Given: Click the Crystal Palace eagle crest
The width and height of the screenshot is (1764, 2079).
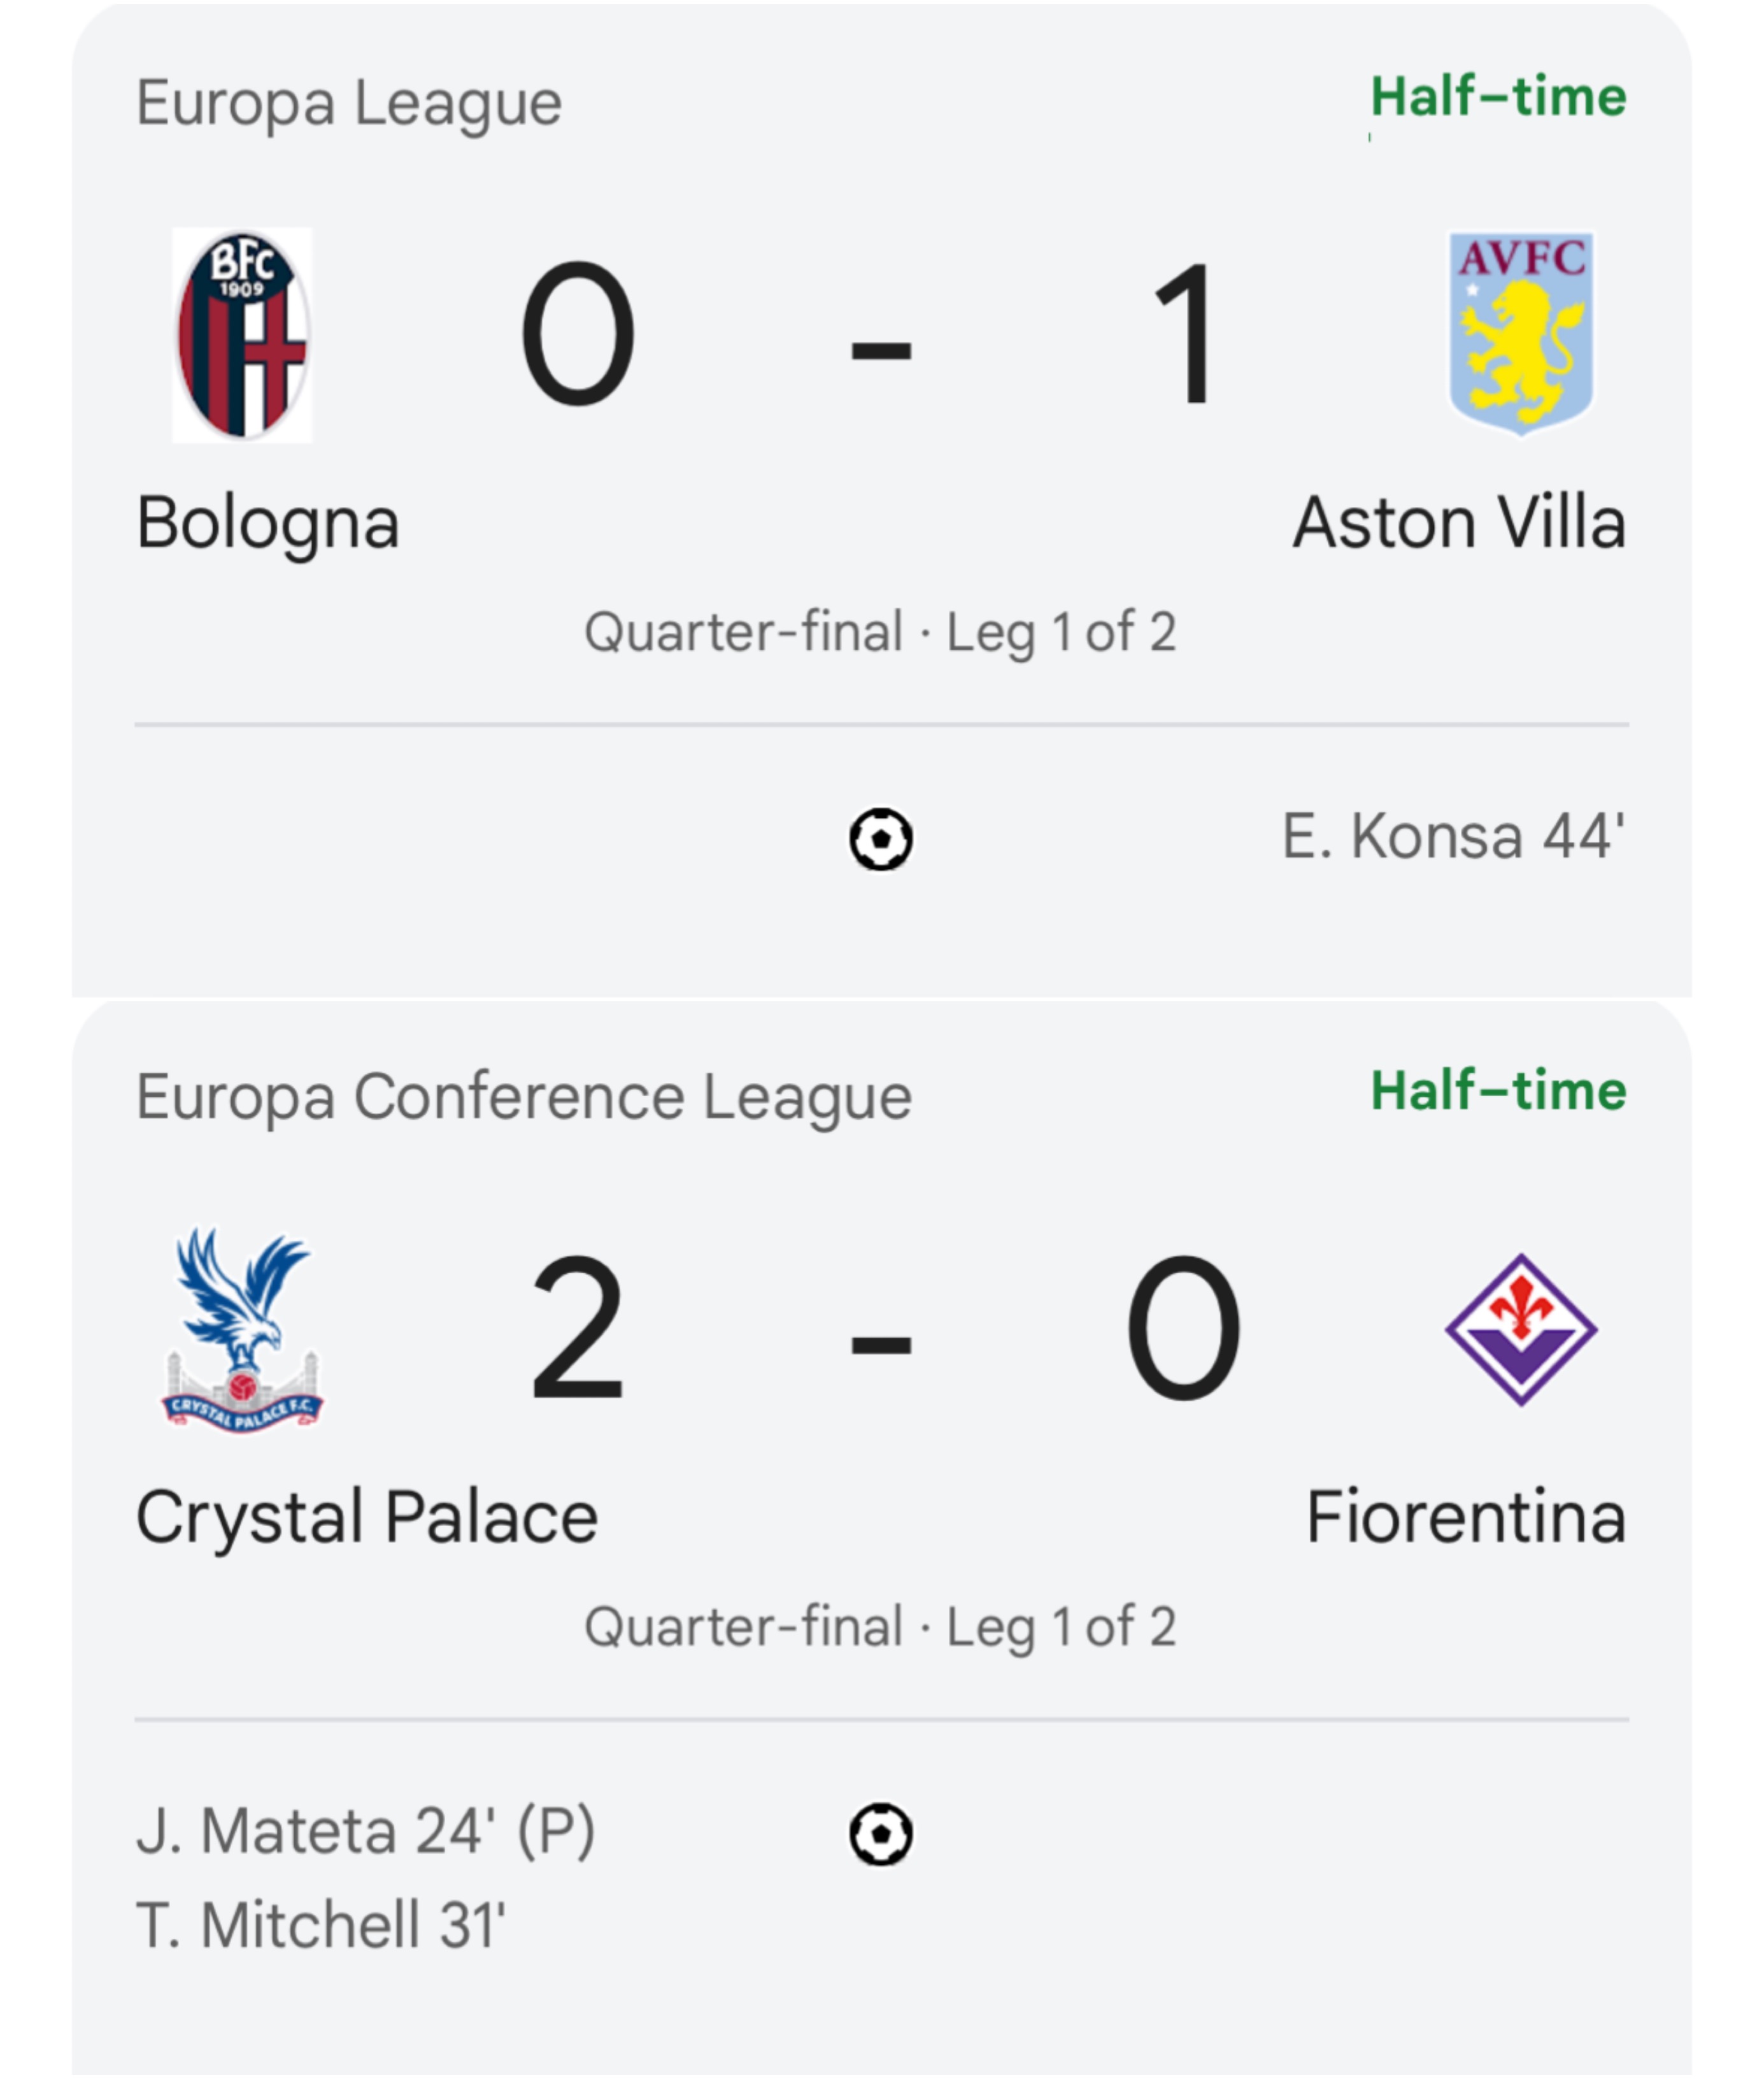Looking at the screenshot, I should point(242,1329).
